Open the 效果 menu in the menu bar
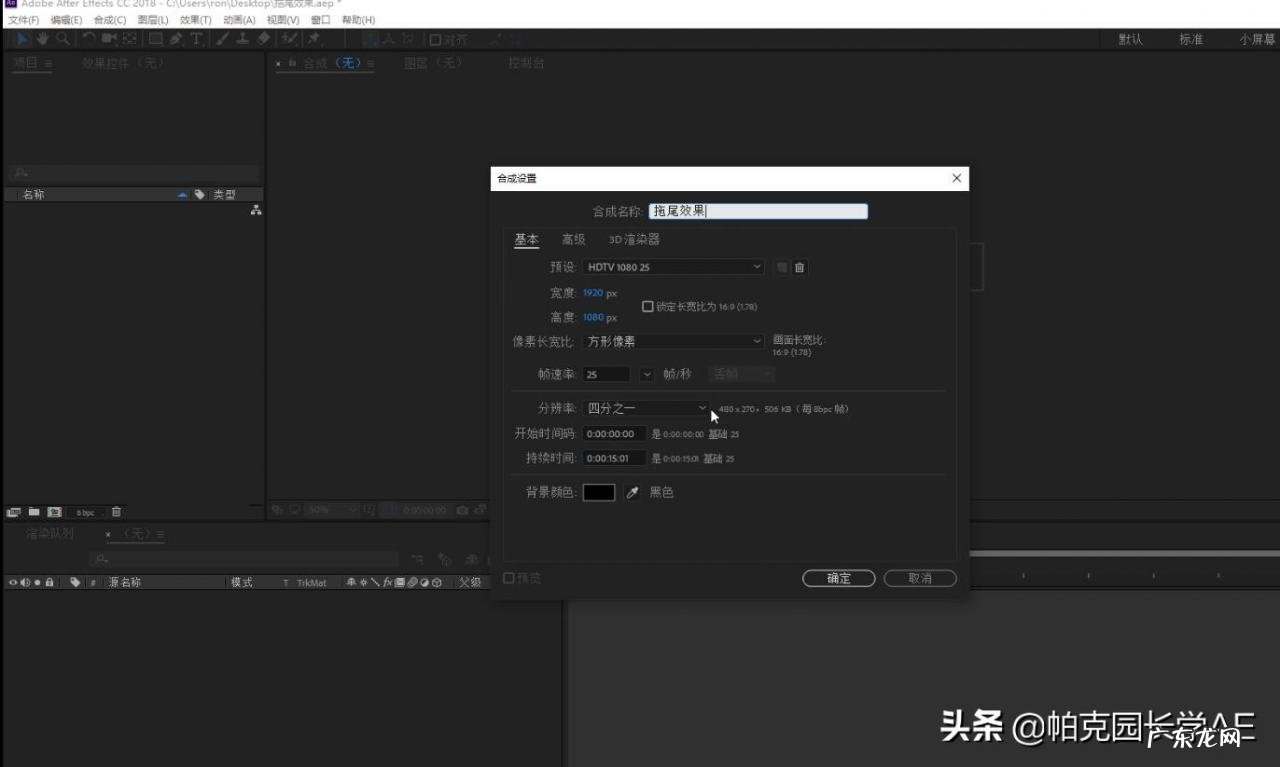 pos(197,19)
